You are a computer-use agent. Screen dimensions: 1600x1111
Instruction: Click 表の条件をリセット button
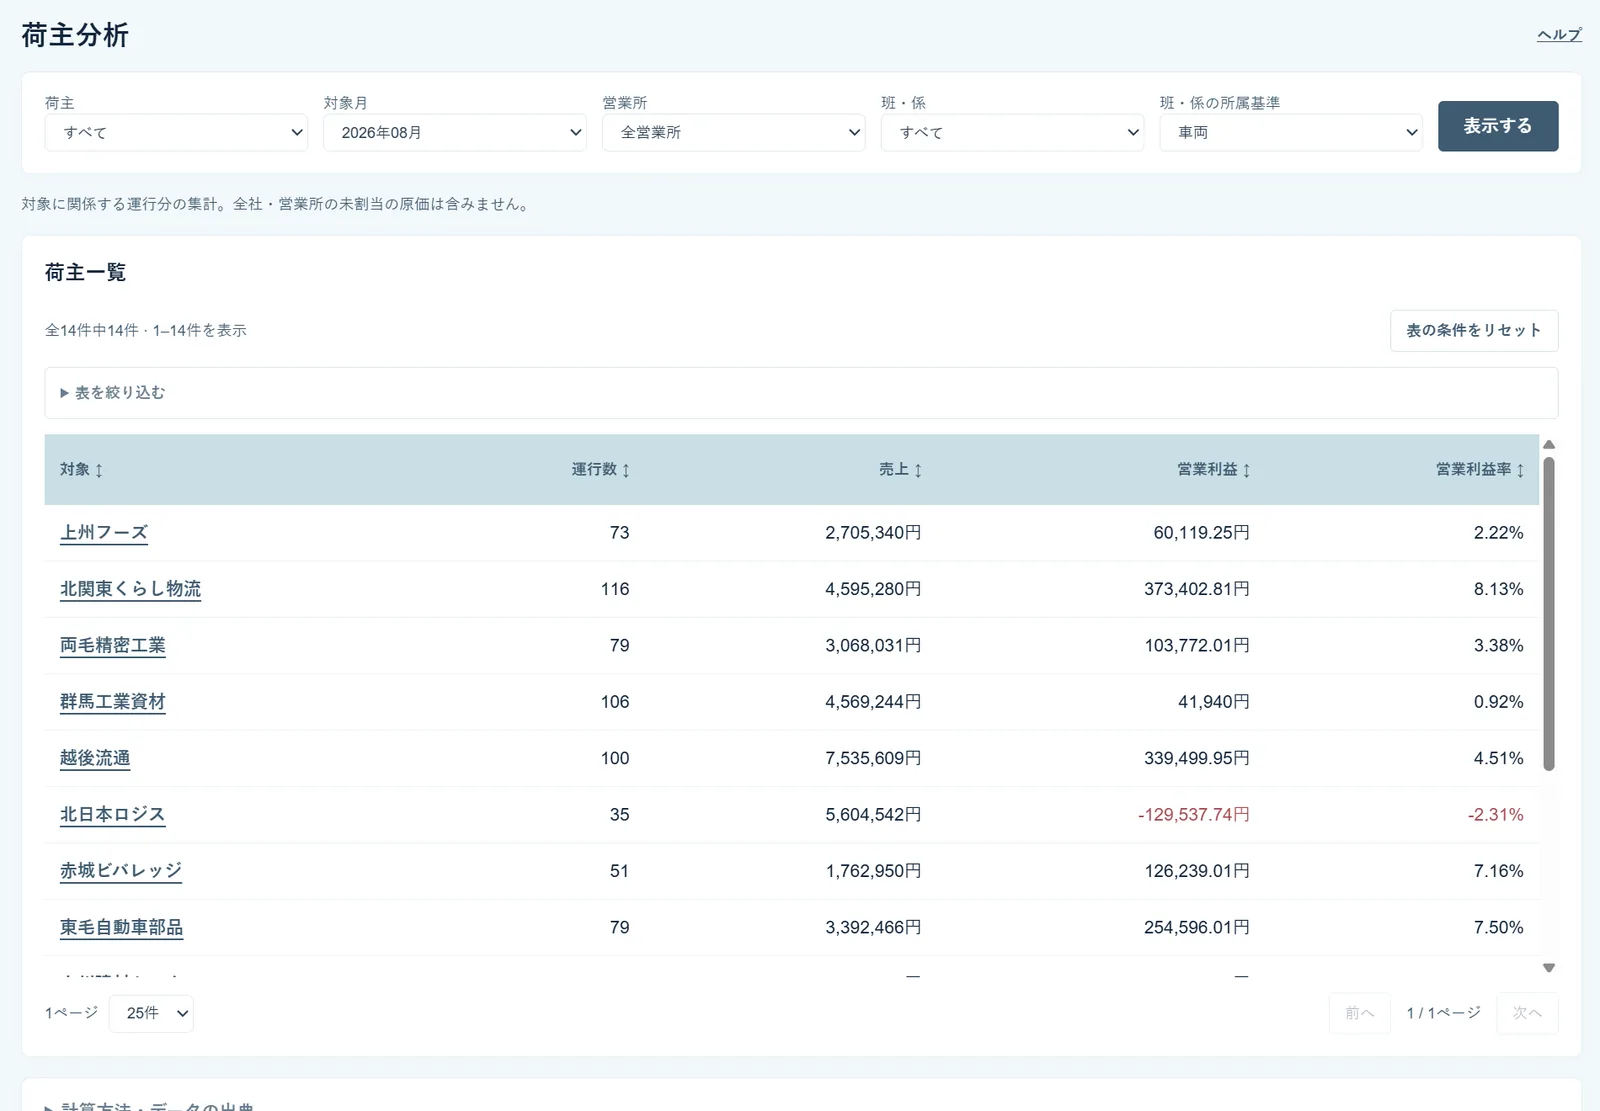point(1474,330)
